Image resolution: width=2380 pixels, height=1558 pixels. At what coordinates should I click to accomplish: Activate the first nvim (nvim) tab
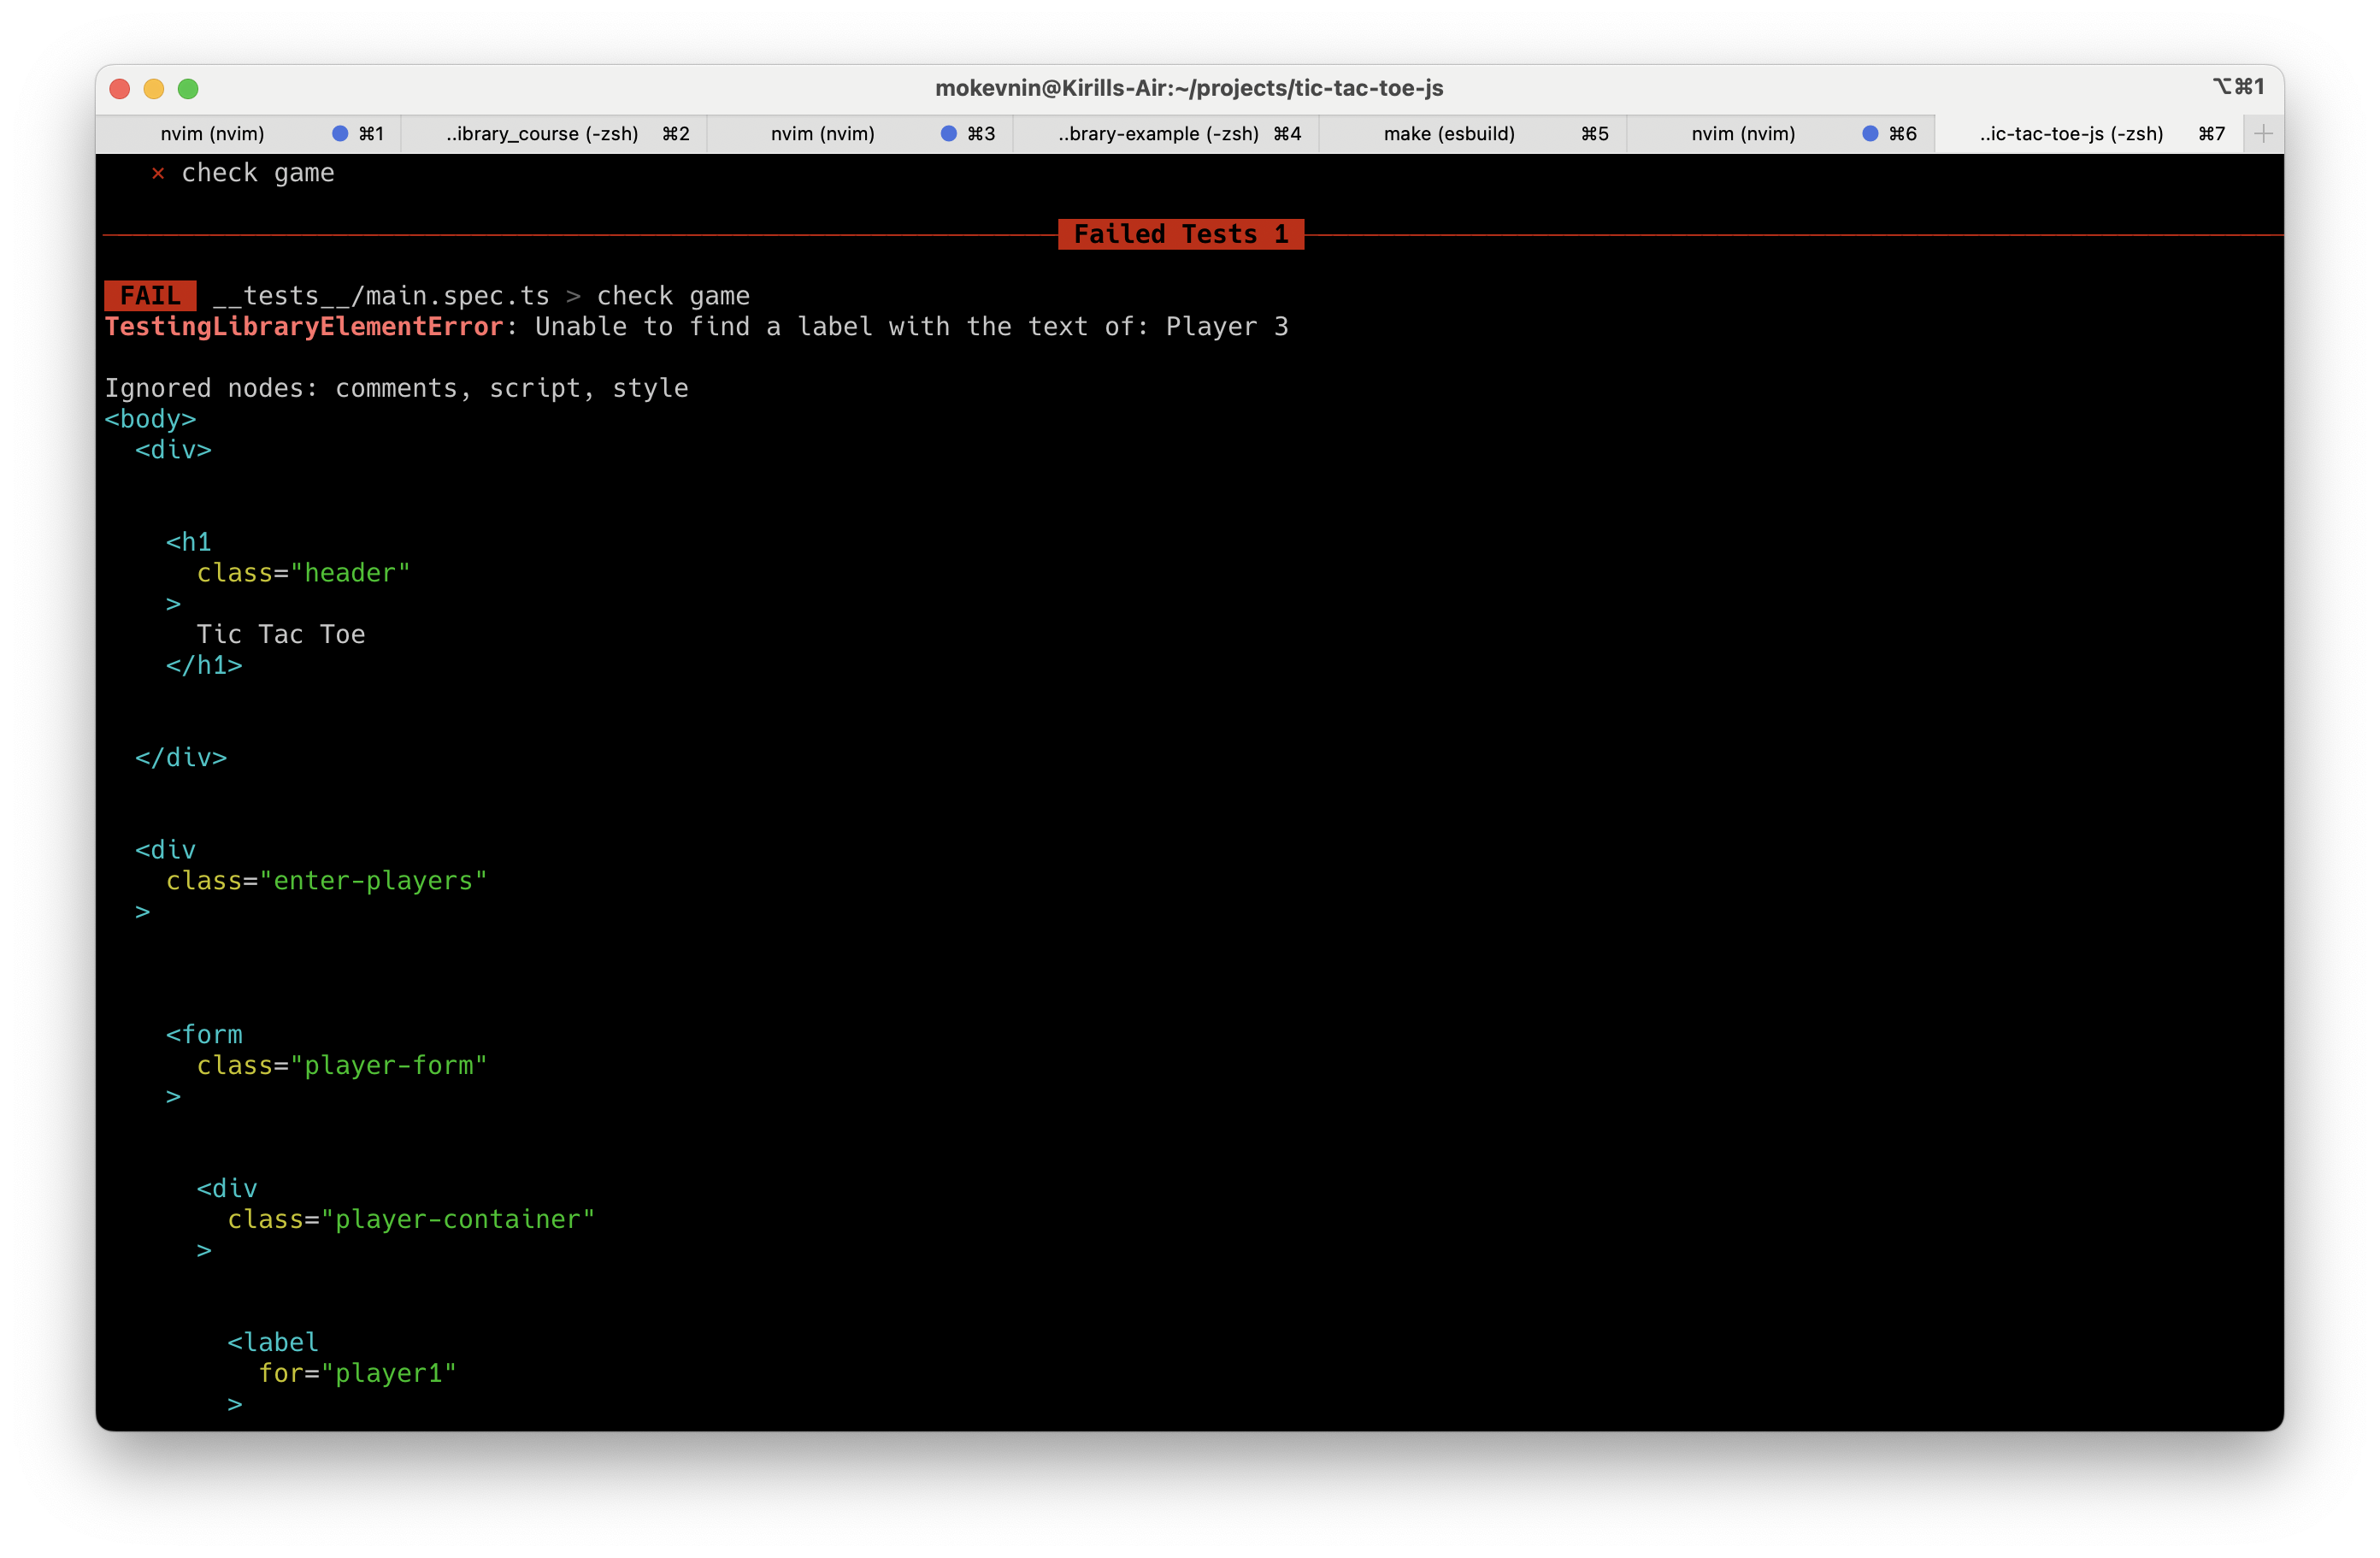click(x=212, y=134)
